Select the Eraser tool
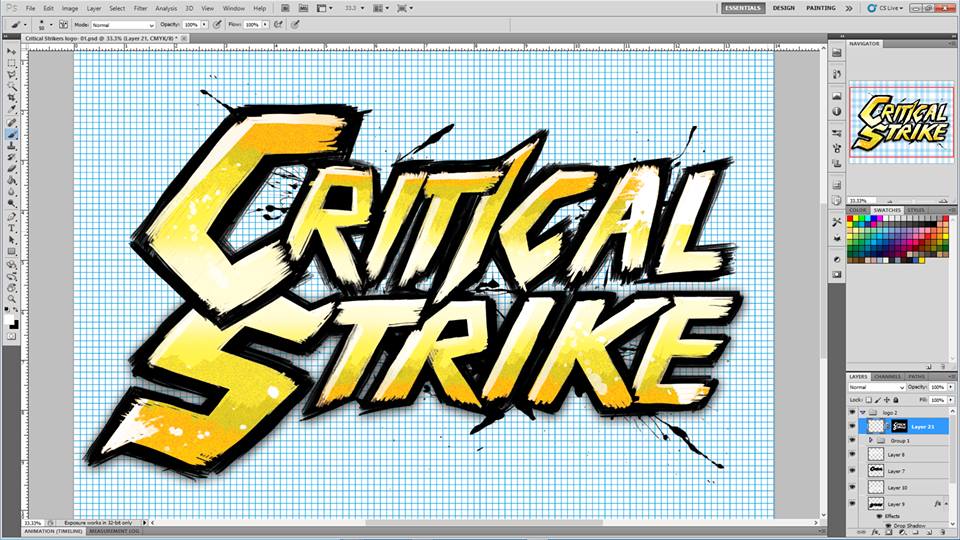The height and width of the screenshot is (540, 960). (12, 169)
